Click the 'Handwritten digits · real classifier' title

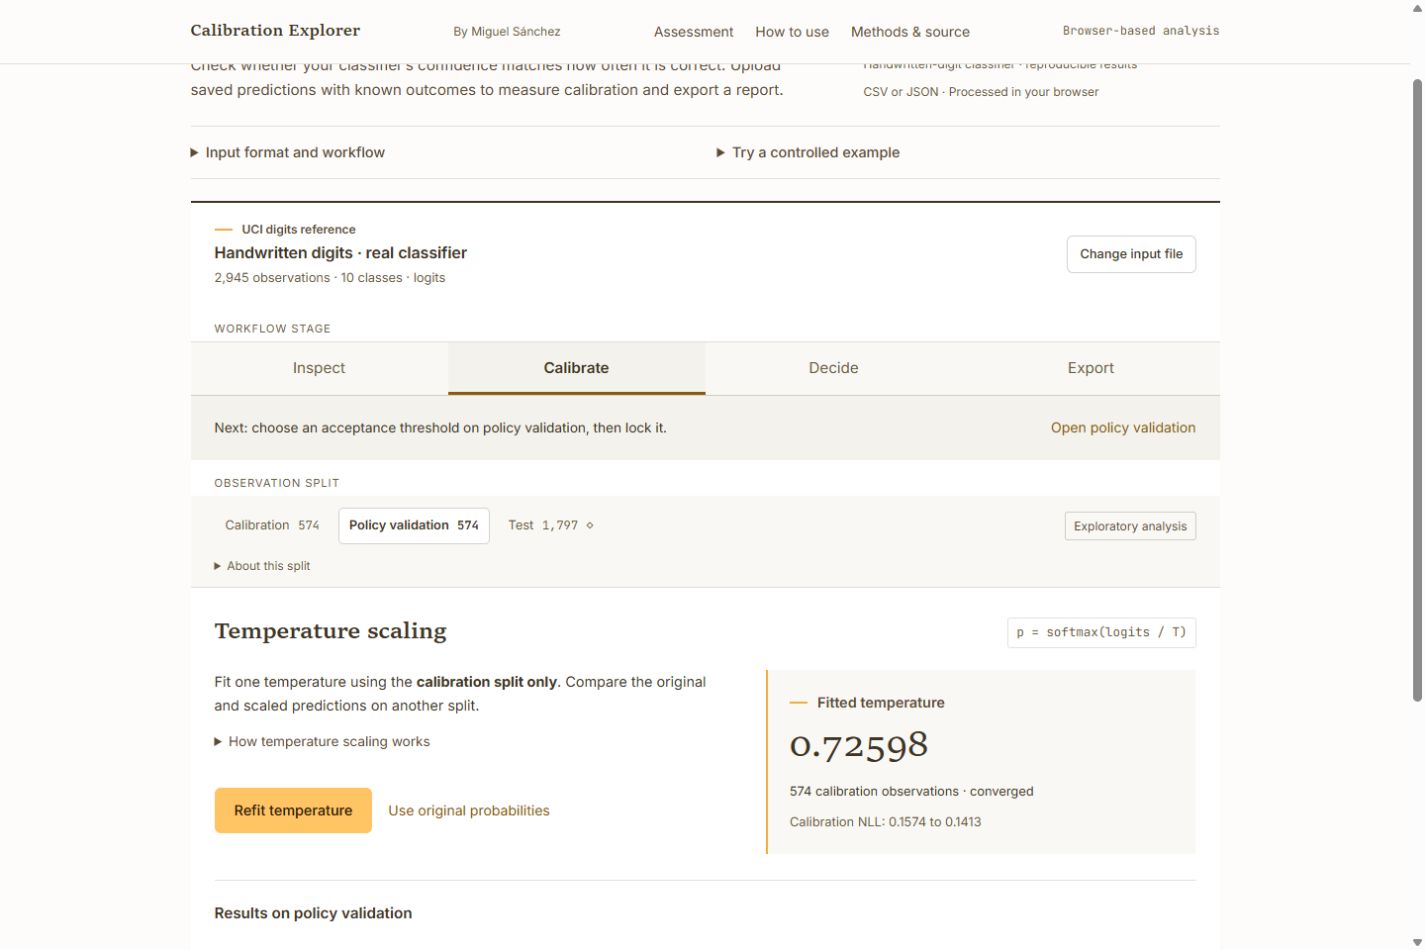340,253
